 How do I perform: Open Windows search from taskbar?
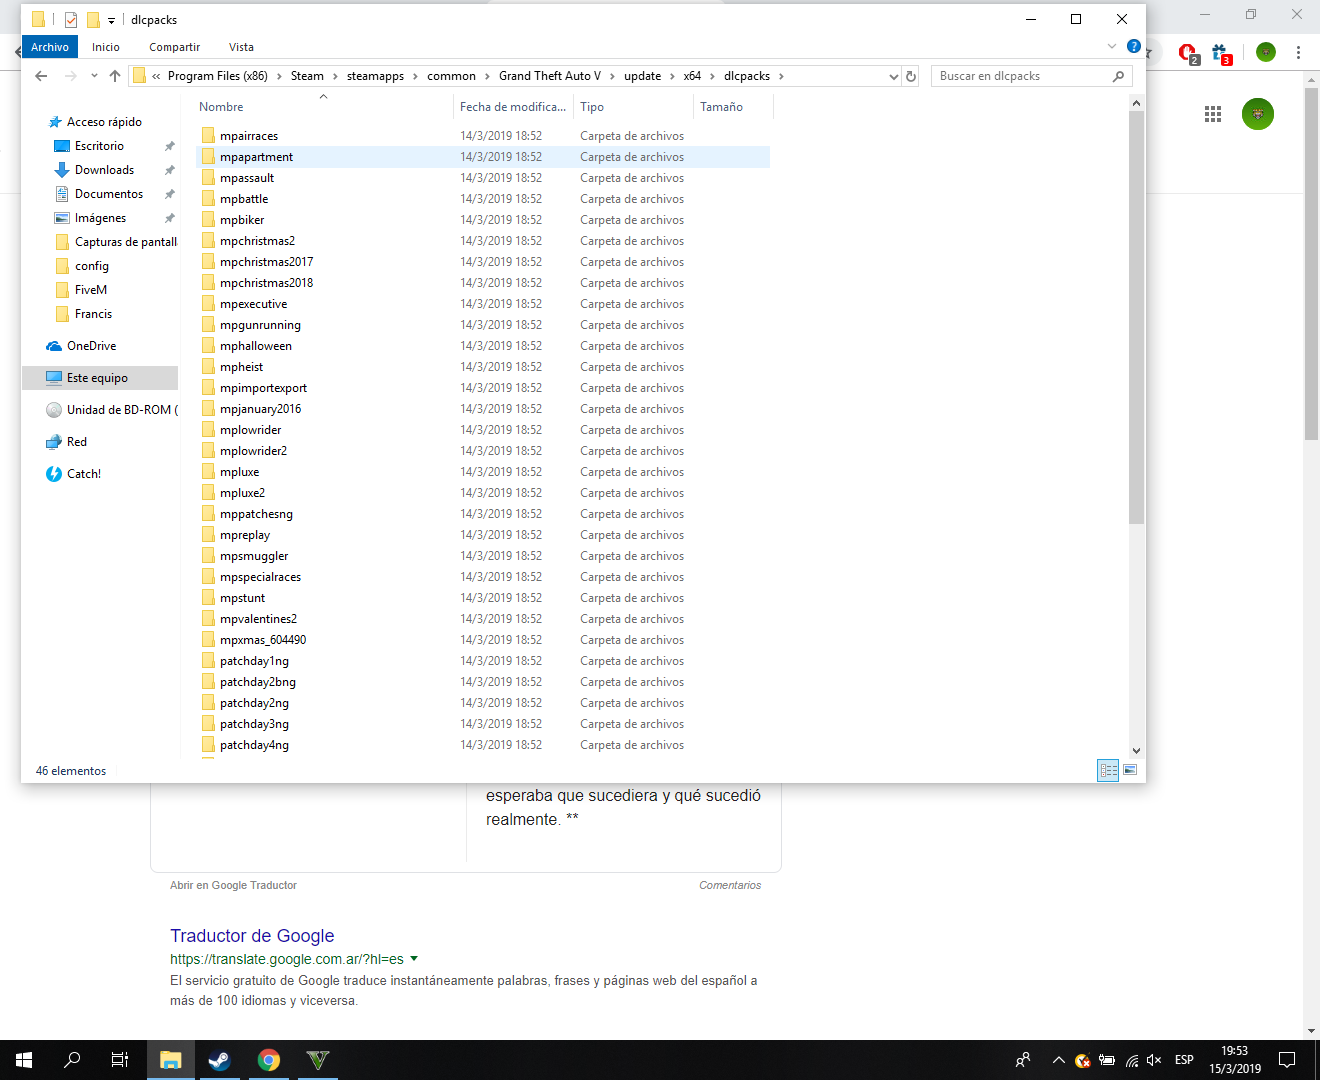pos(72,1060)
